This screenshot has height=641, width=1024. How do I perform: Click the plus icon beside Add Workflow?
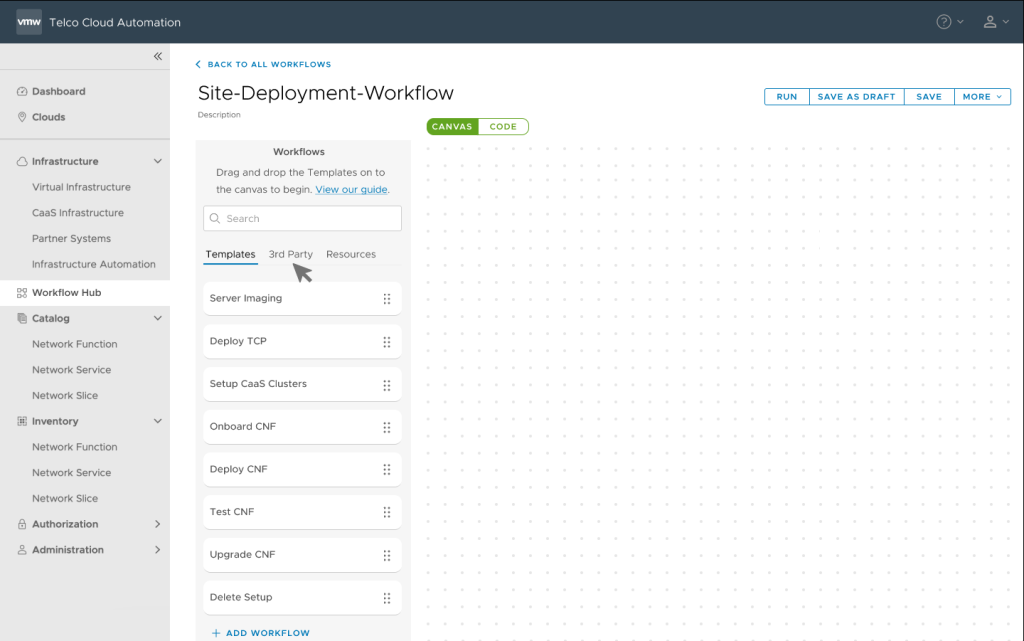(x=216, y=633)
